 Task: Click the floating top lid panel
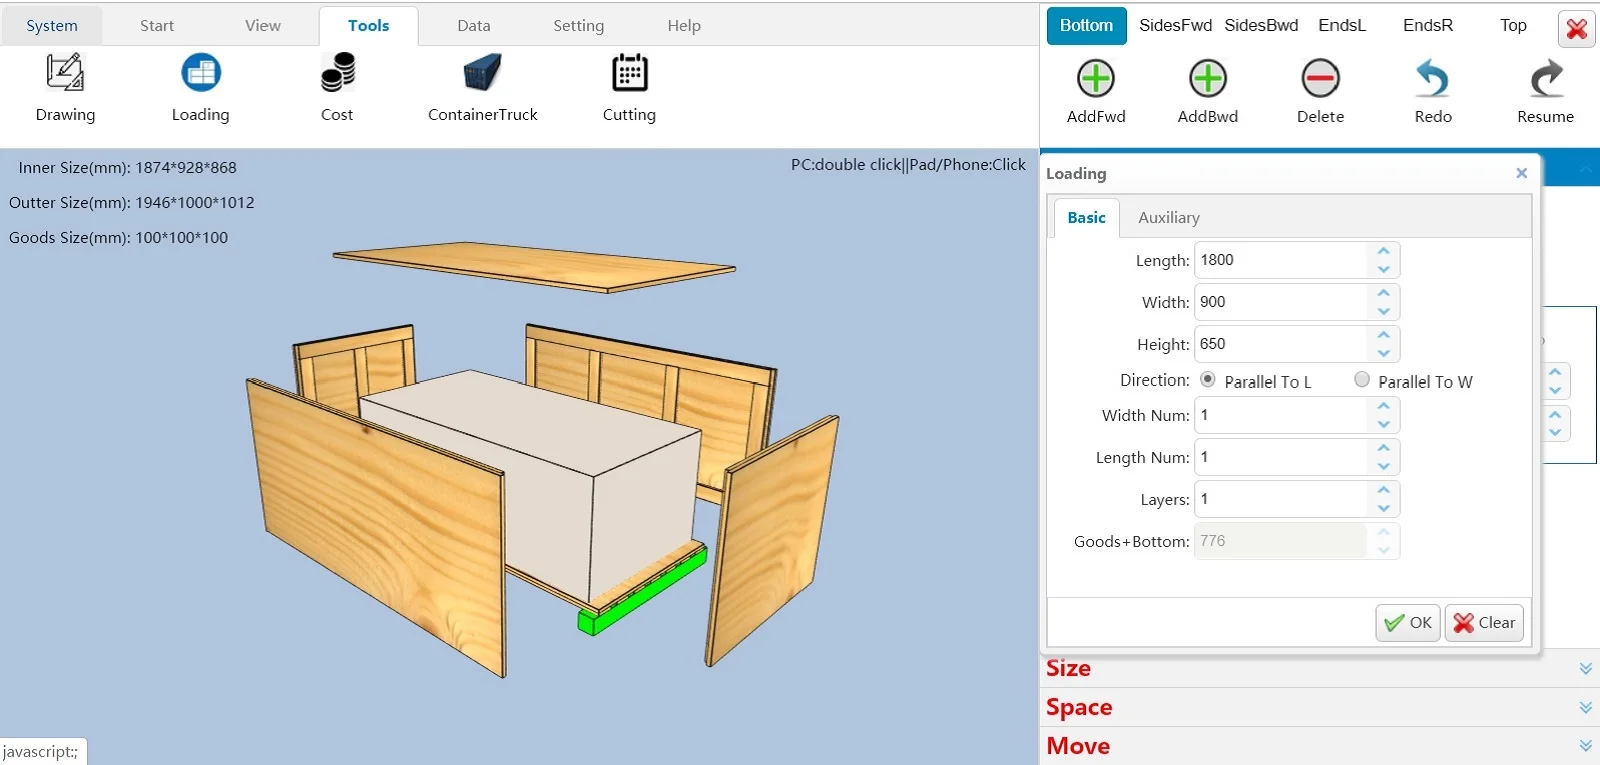pos(534,267)
